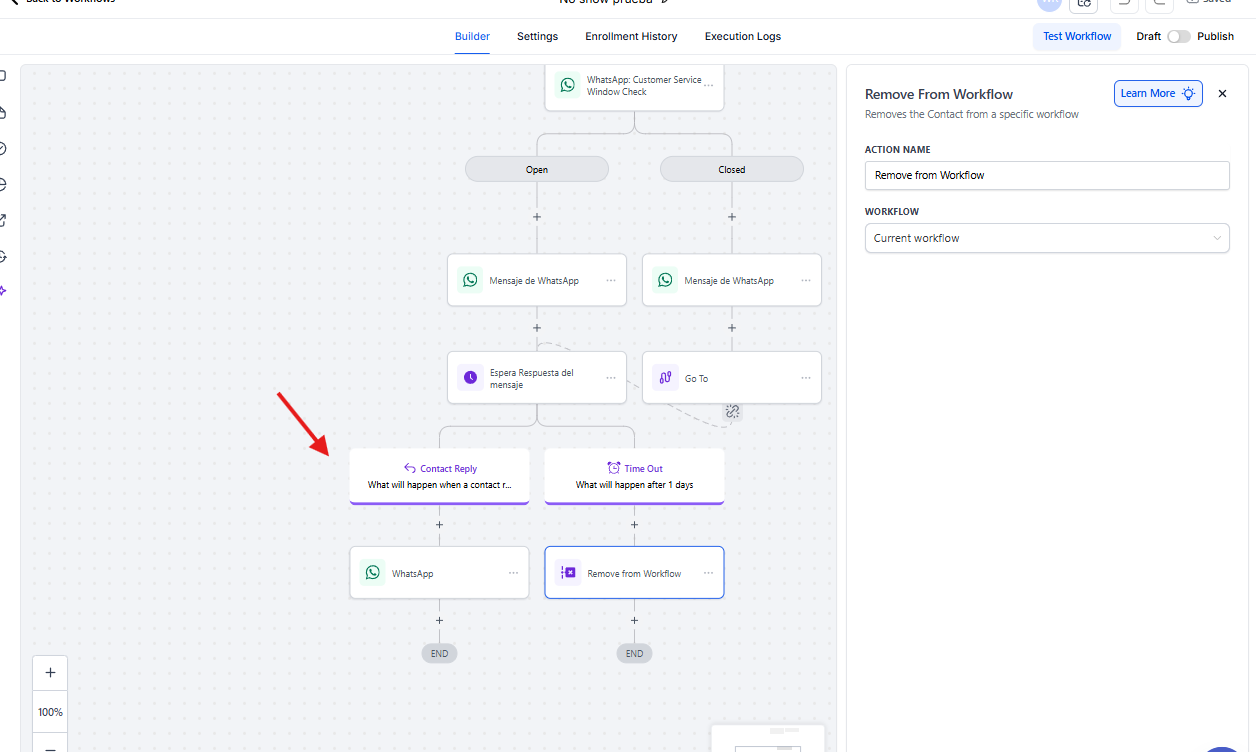Click the Remove from Workflow node icon
The image size is (1256, 752).
click(568, 573)
